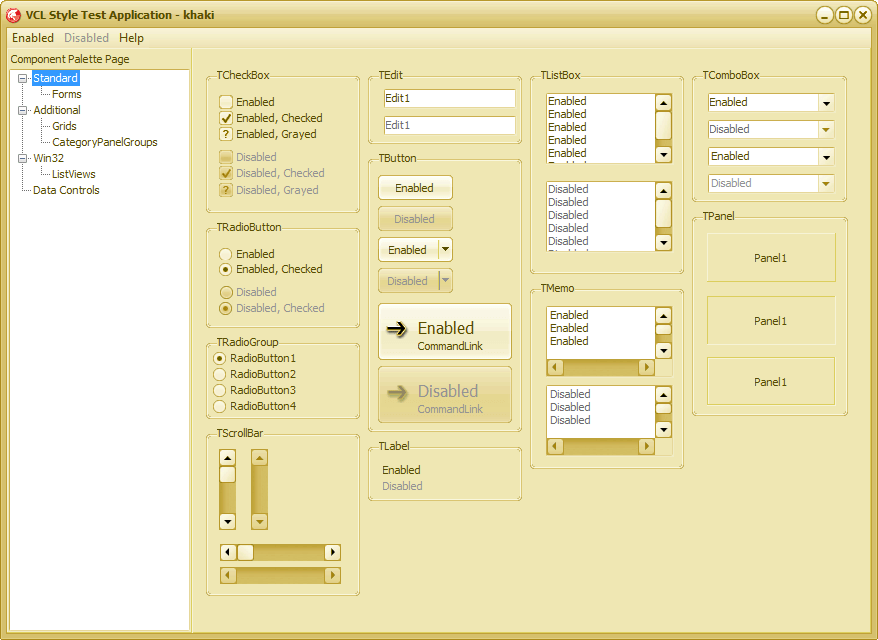
Task: Collapse the Standard tree node
Action: [23, 78]
